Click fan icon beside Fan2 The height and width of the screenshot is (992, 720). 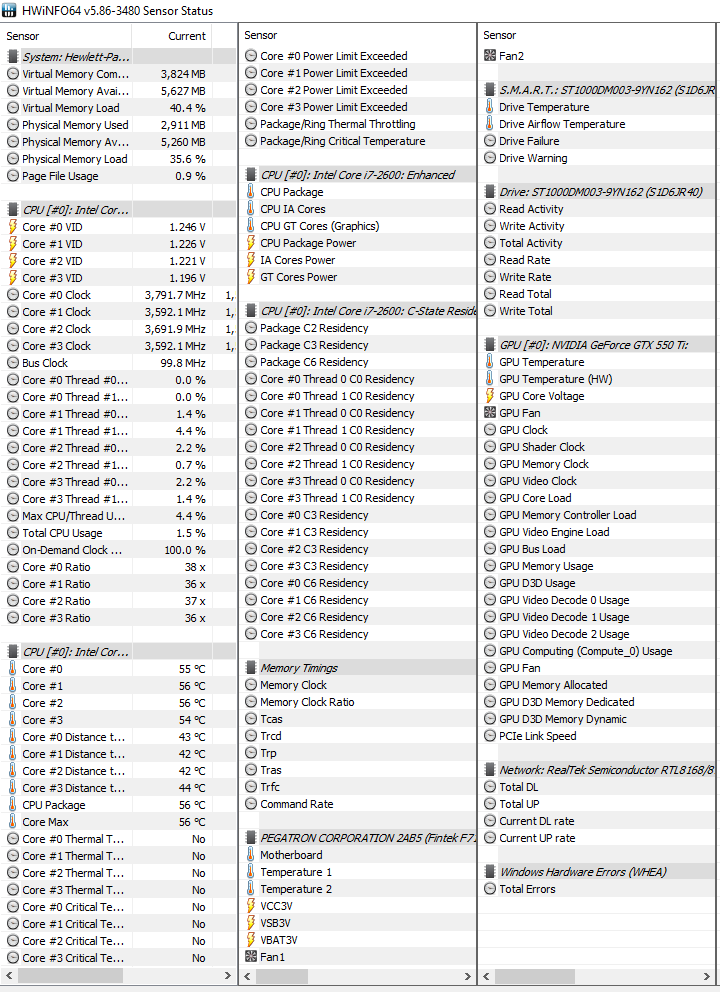490,56
